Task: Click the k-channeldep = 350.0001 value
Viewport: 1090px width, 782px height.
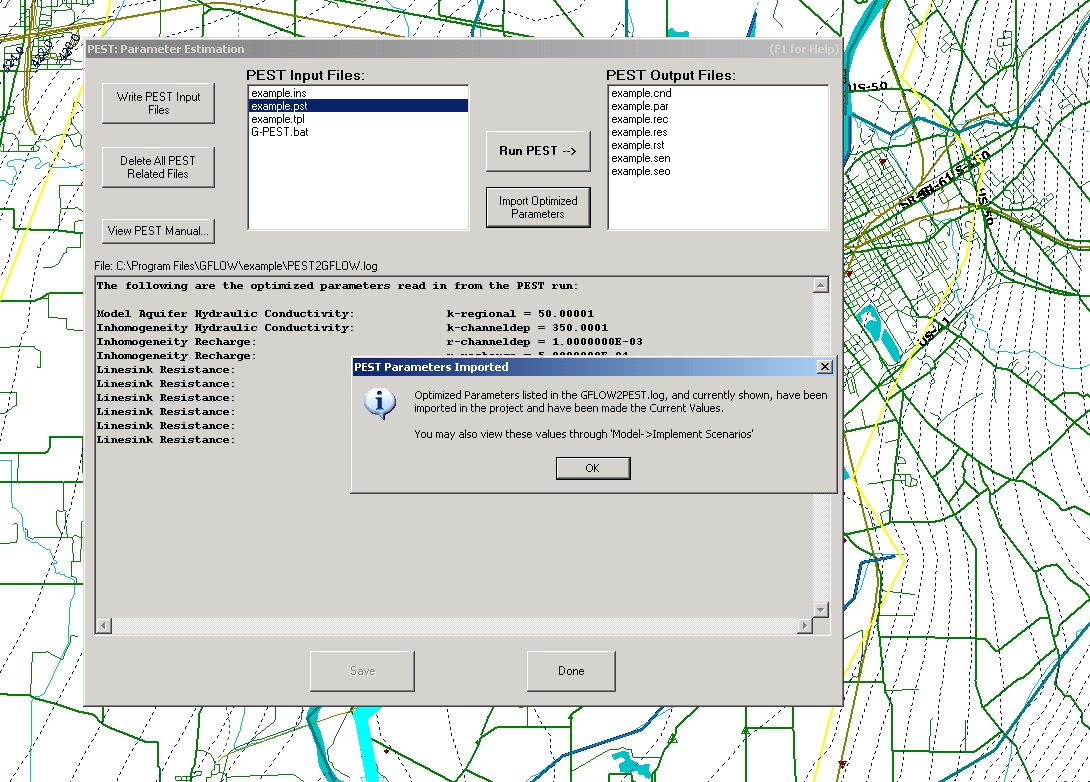Action: click(527, 327)
